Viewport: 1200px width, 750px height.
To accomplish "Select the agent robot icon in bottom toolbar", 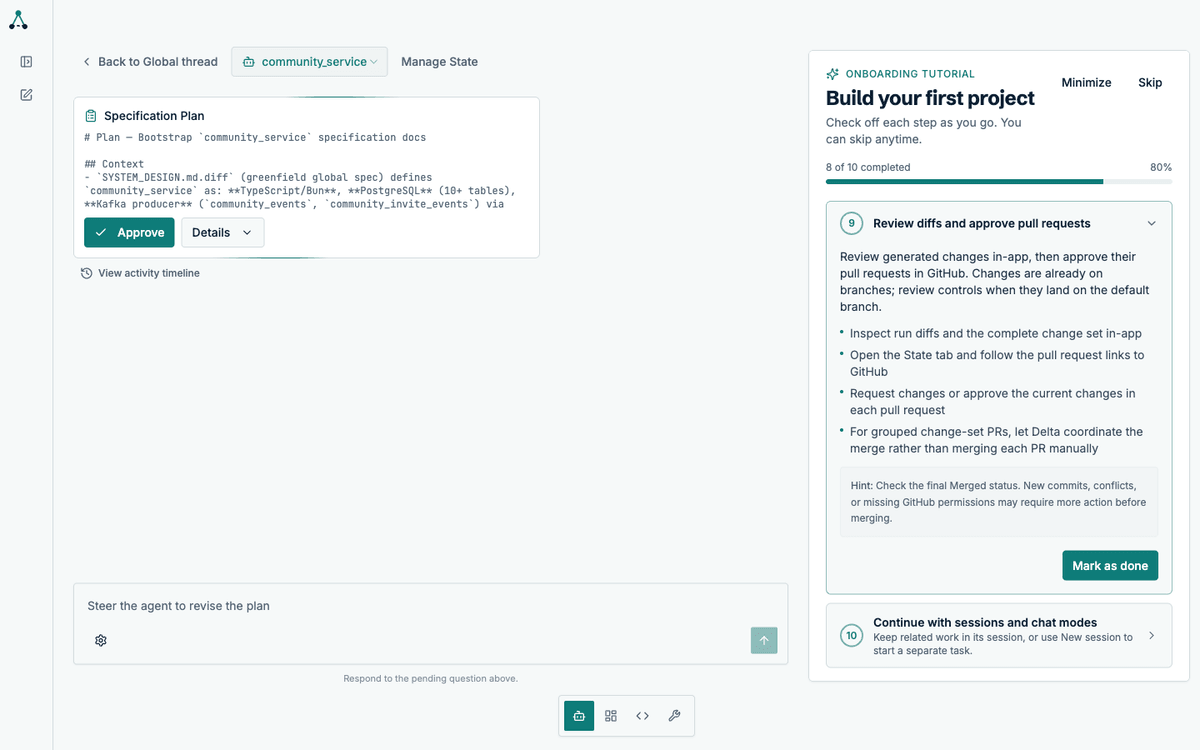I will click(x=579, y=716).
